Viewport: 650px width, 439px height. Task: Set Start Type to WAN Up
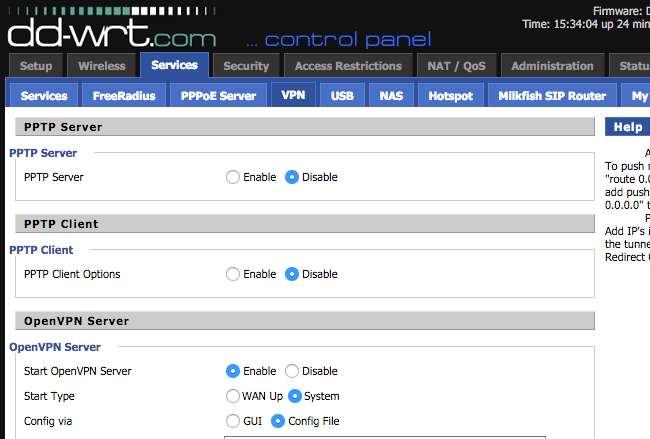233,396
